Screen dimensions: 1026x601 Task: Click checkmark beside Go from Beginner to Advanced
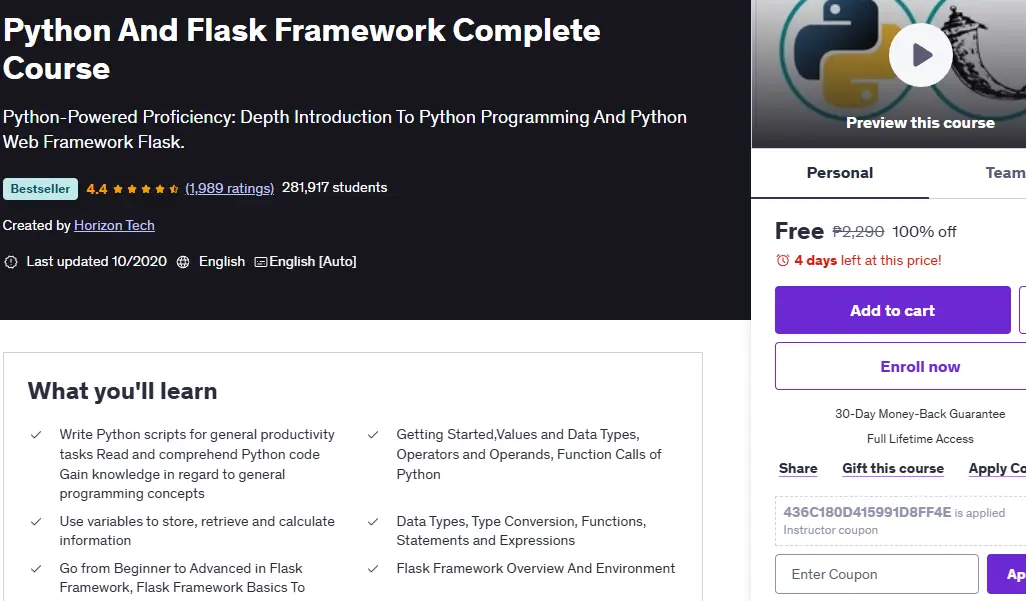click(x=36, y=569)
